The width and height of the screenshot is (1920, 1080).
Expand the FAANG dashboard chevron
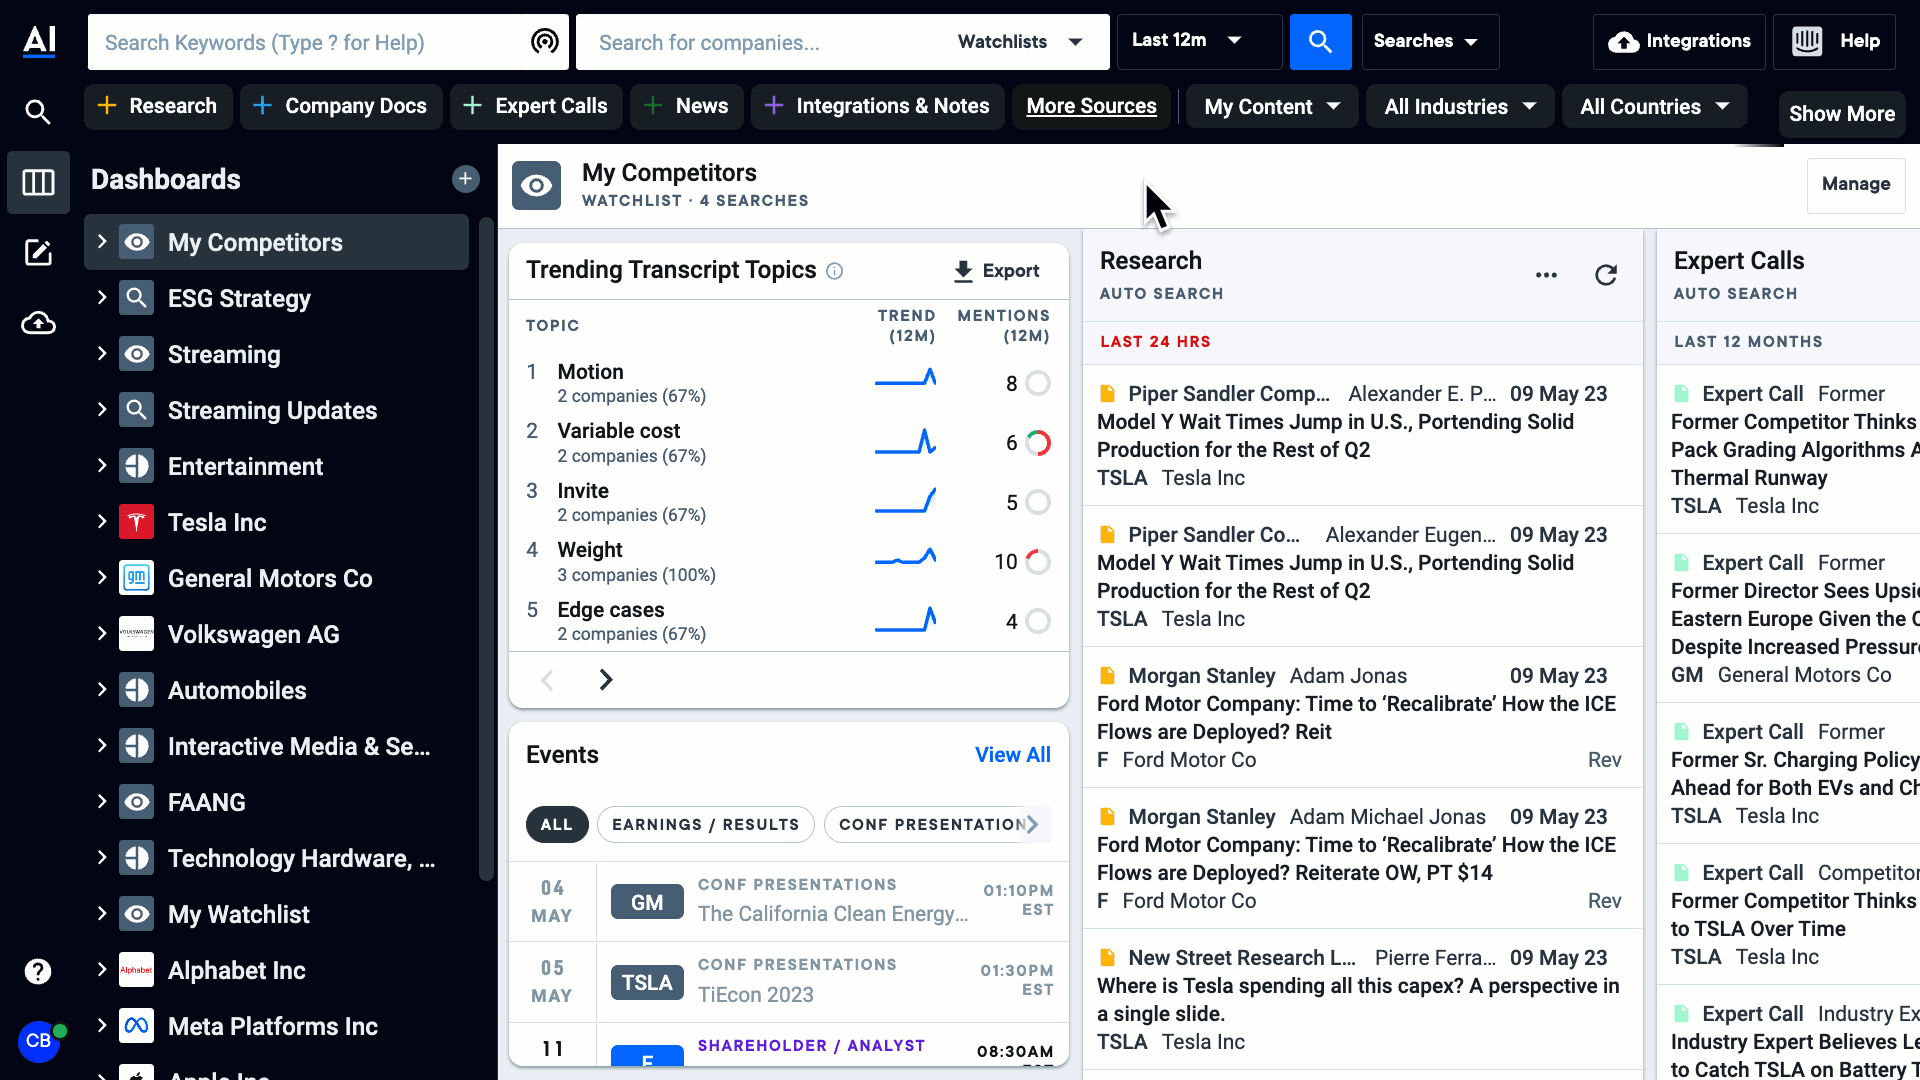[101, 801]
